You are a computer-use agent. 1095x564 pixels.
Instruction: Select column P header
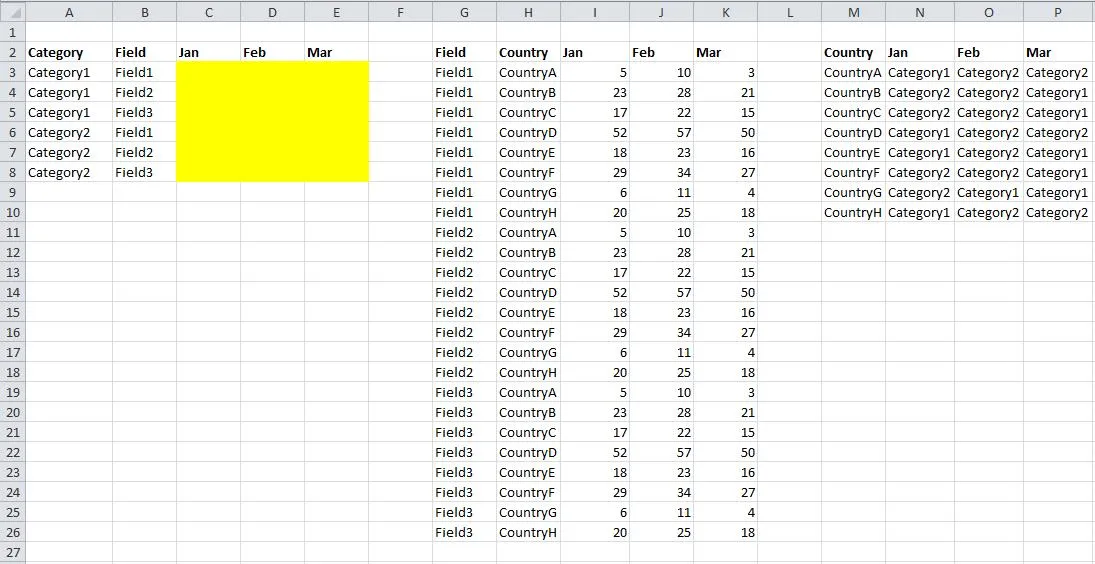click(x=1059, y=12)
